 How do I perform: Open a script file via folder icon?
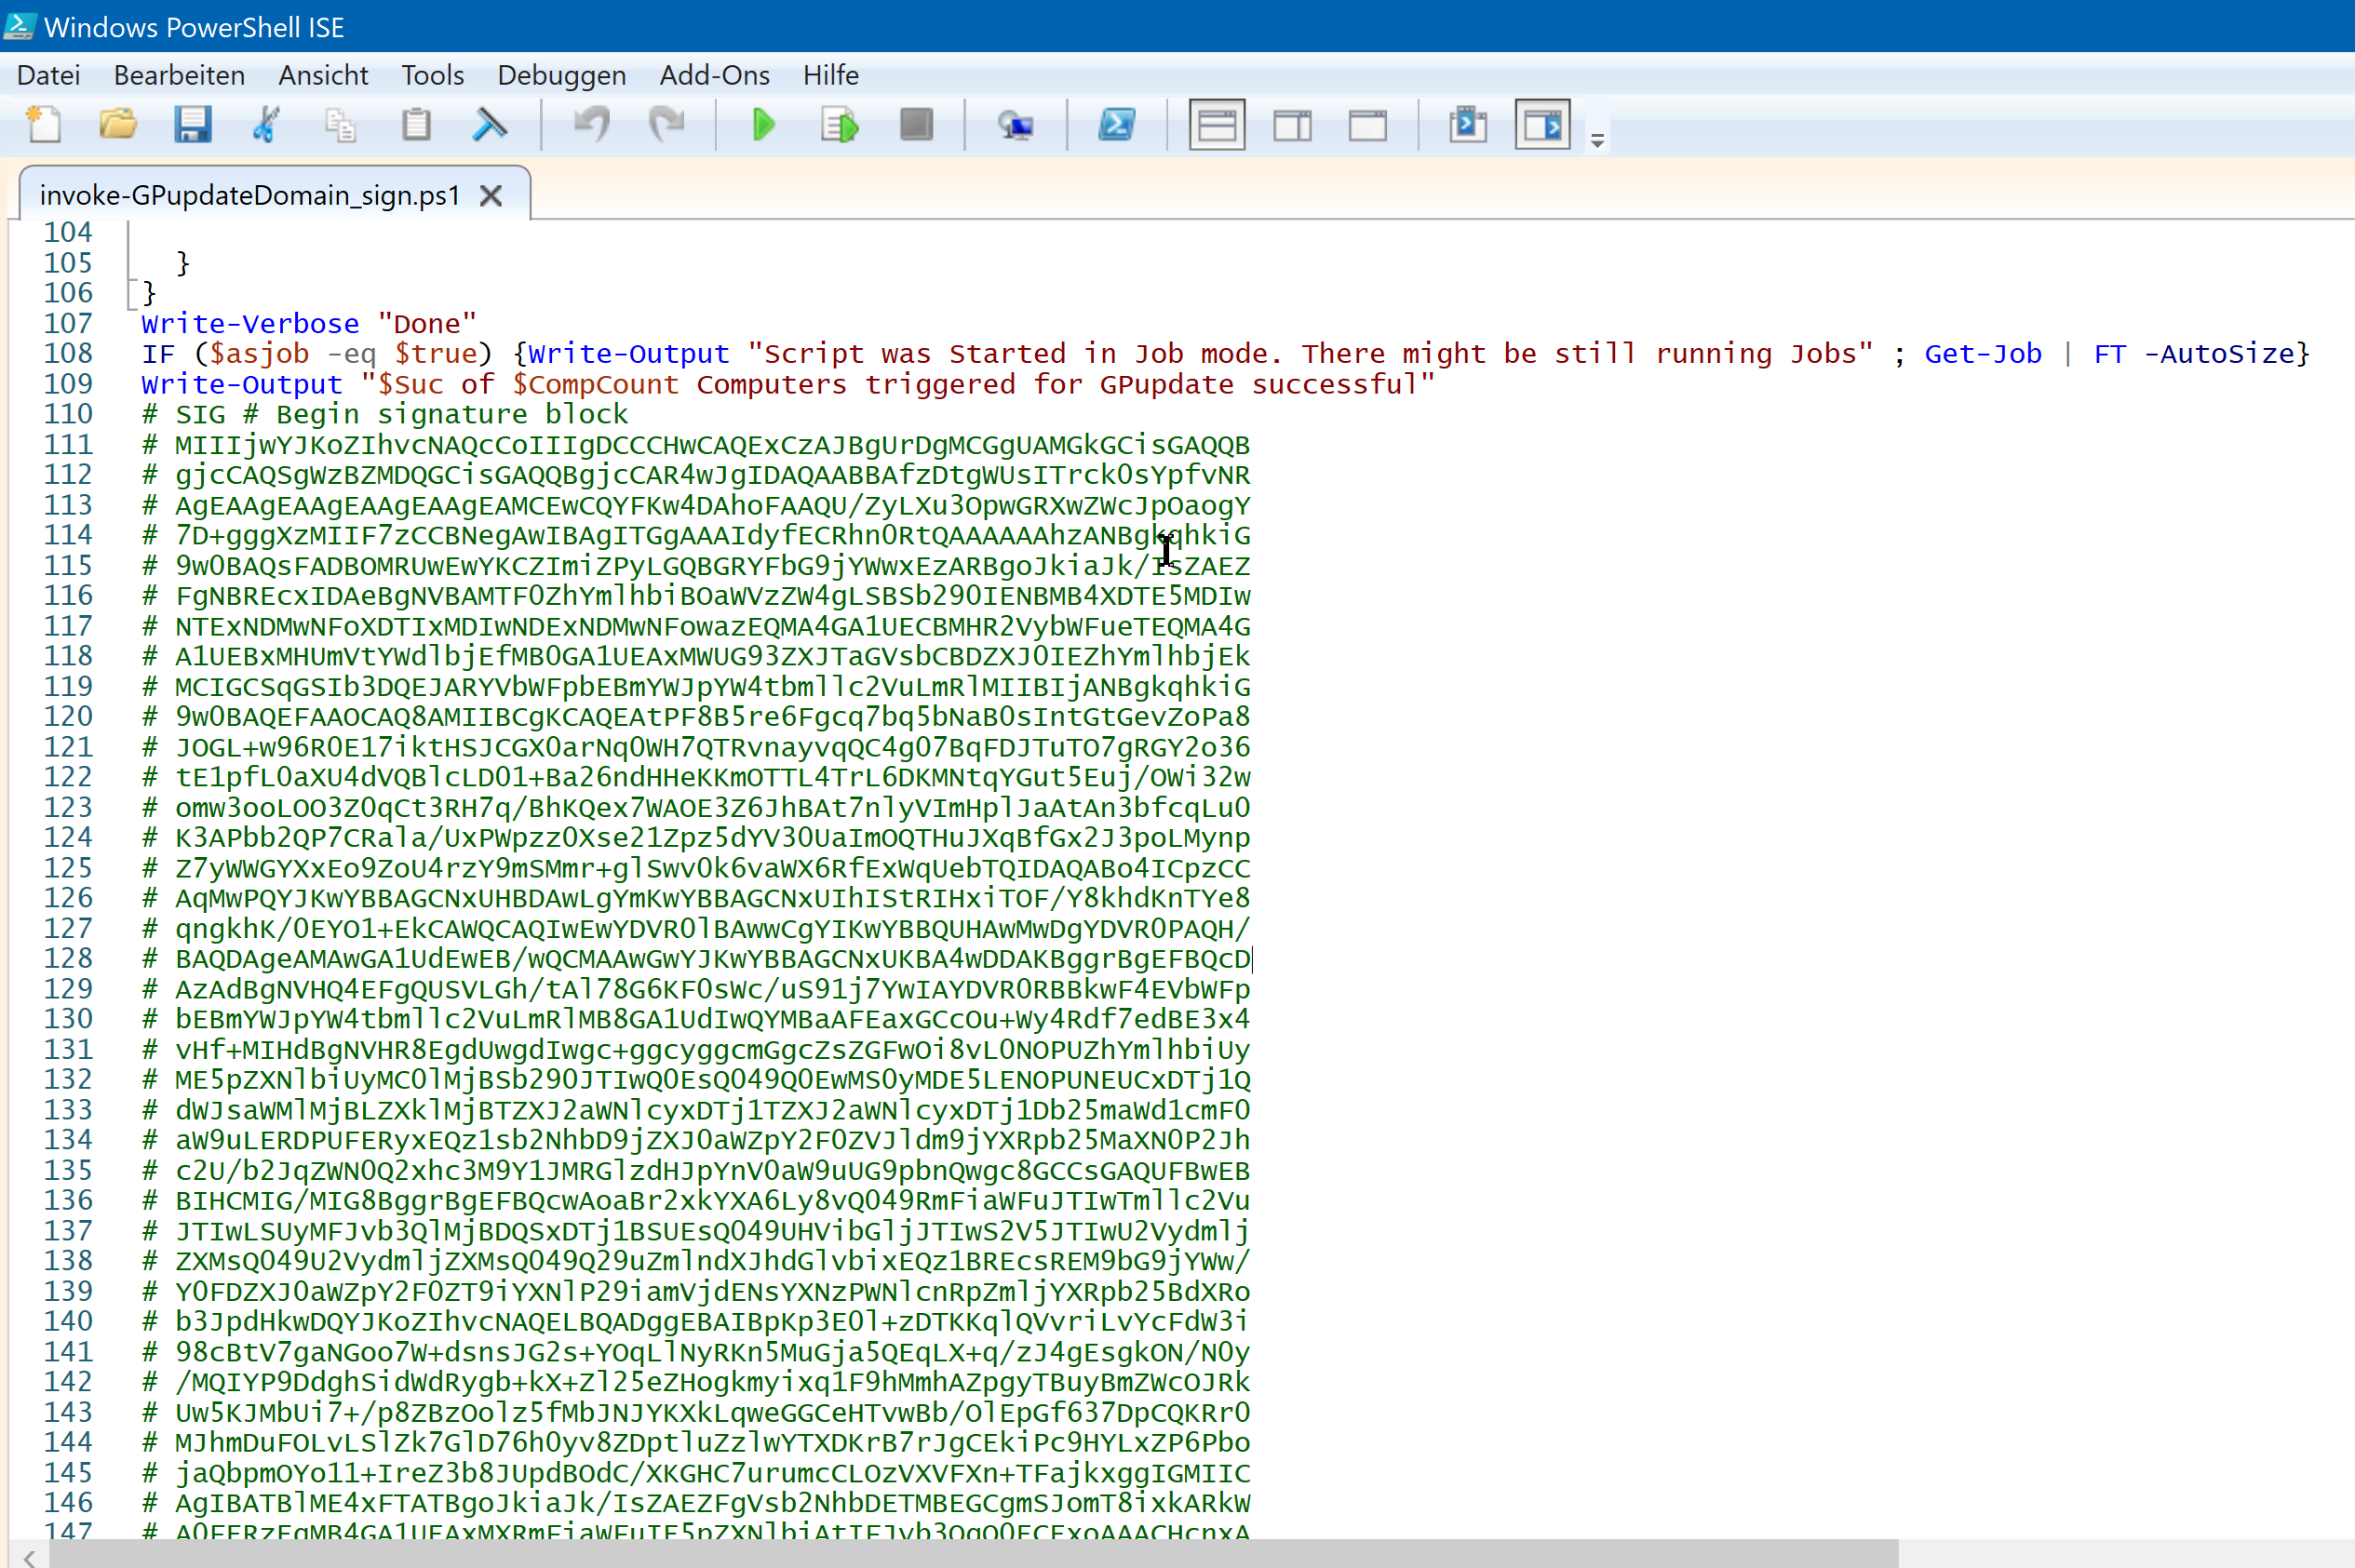pos(118,125)
